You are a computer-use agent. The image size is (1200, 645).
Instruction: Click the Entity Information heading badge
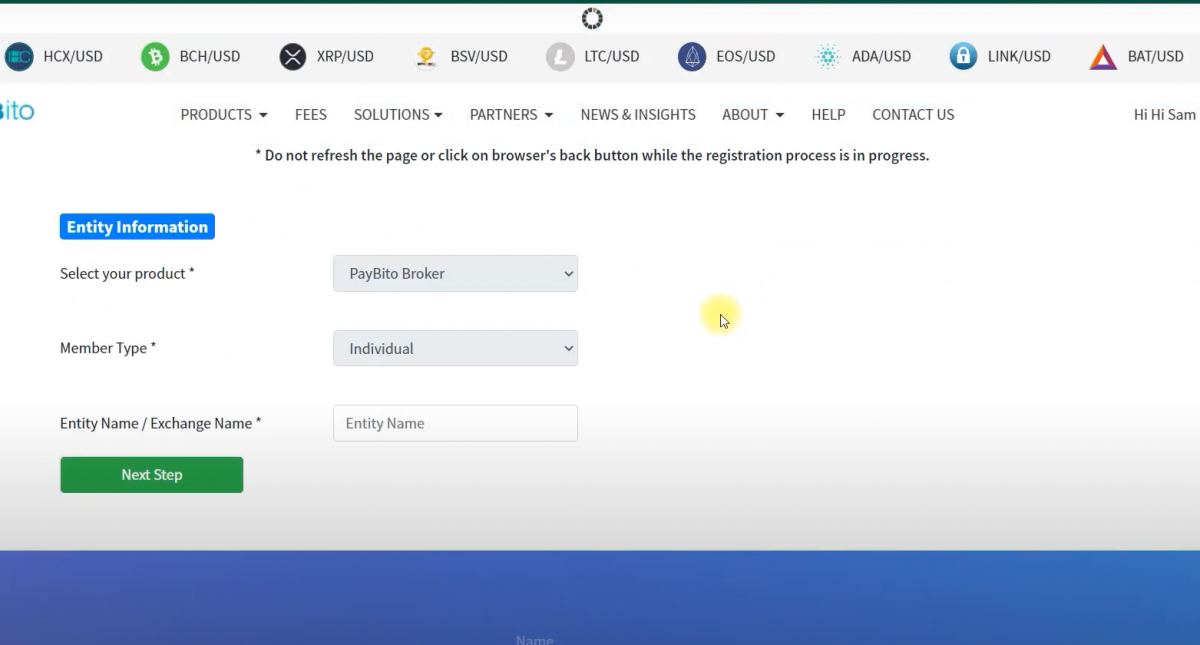click(x=137, y=227)
